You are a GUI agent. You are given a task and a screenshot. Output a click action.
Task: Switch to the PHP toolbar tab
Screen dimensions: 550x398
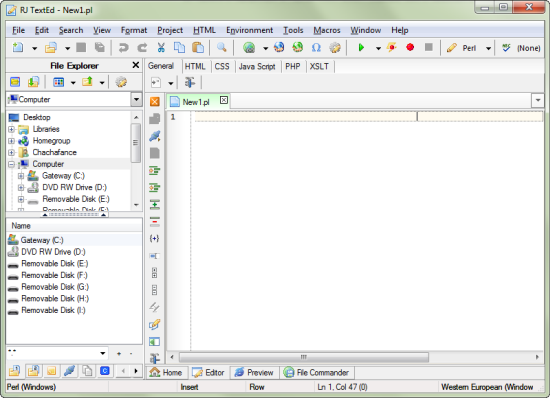pos(293,66)
